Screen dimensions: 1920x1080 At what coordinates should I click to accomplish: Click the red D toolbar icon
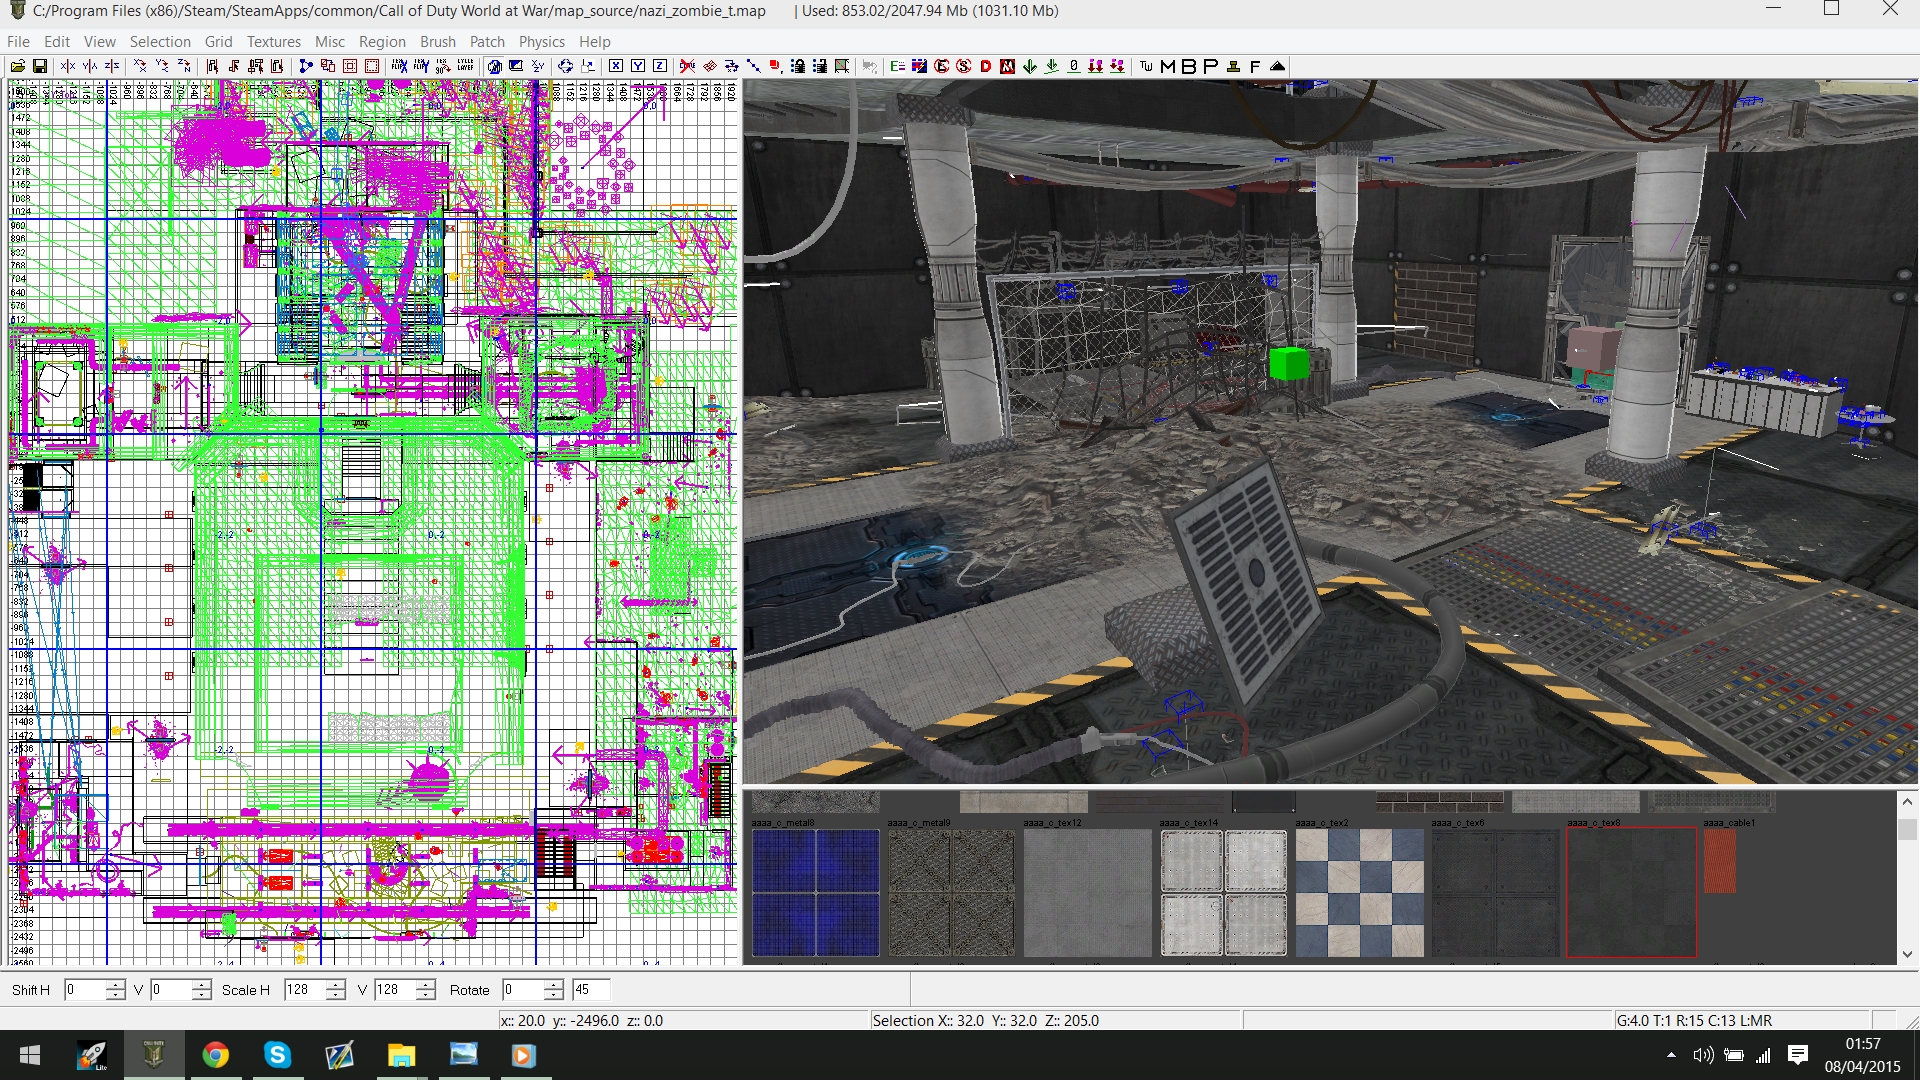click(986, 66)
